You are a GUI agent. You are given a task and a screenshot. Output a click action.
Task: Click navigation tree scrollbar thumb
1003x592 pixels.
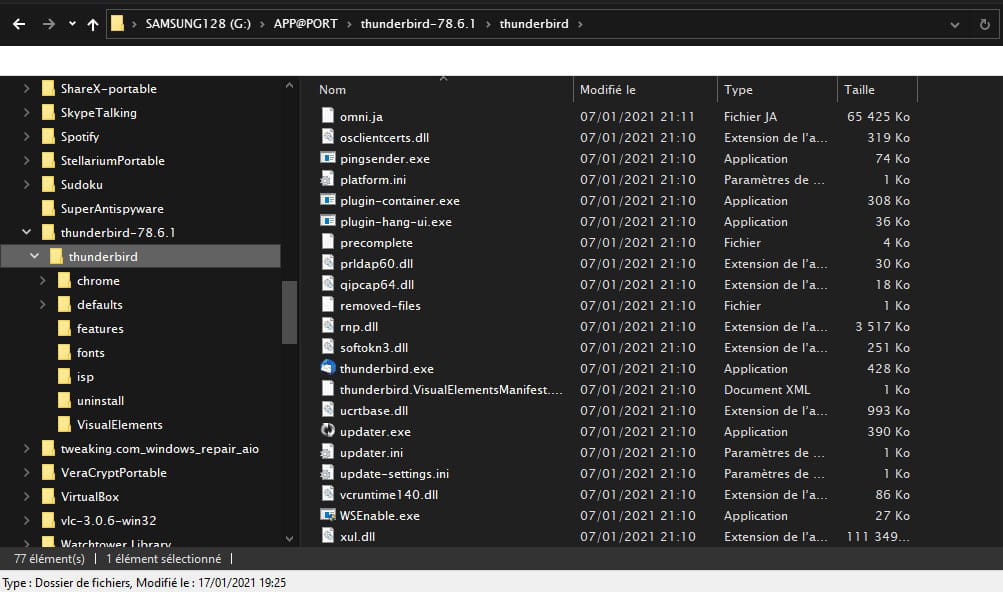pos(289,312)
